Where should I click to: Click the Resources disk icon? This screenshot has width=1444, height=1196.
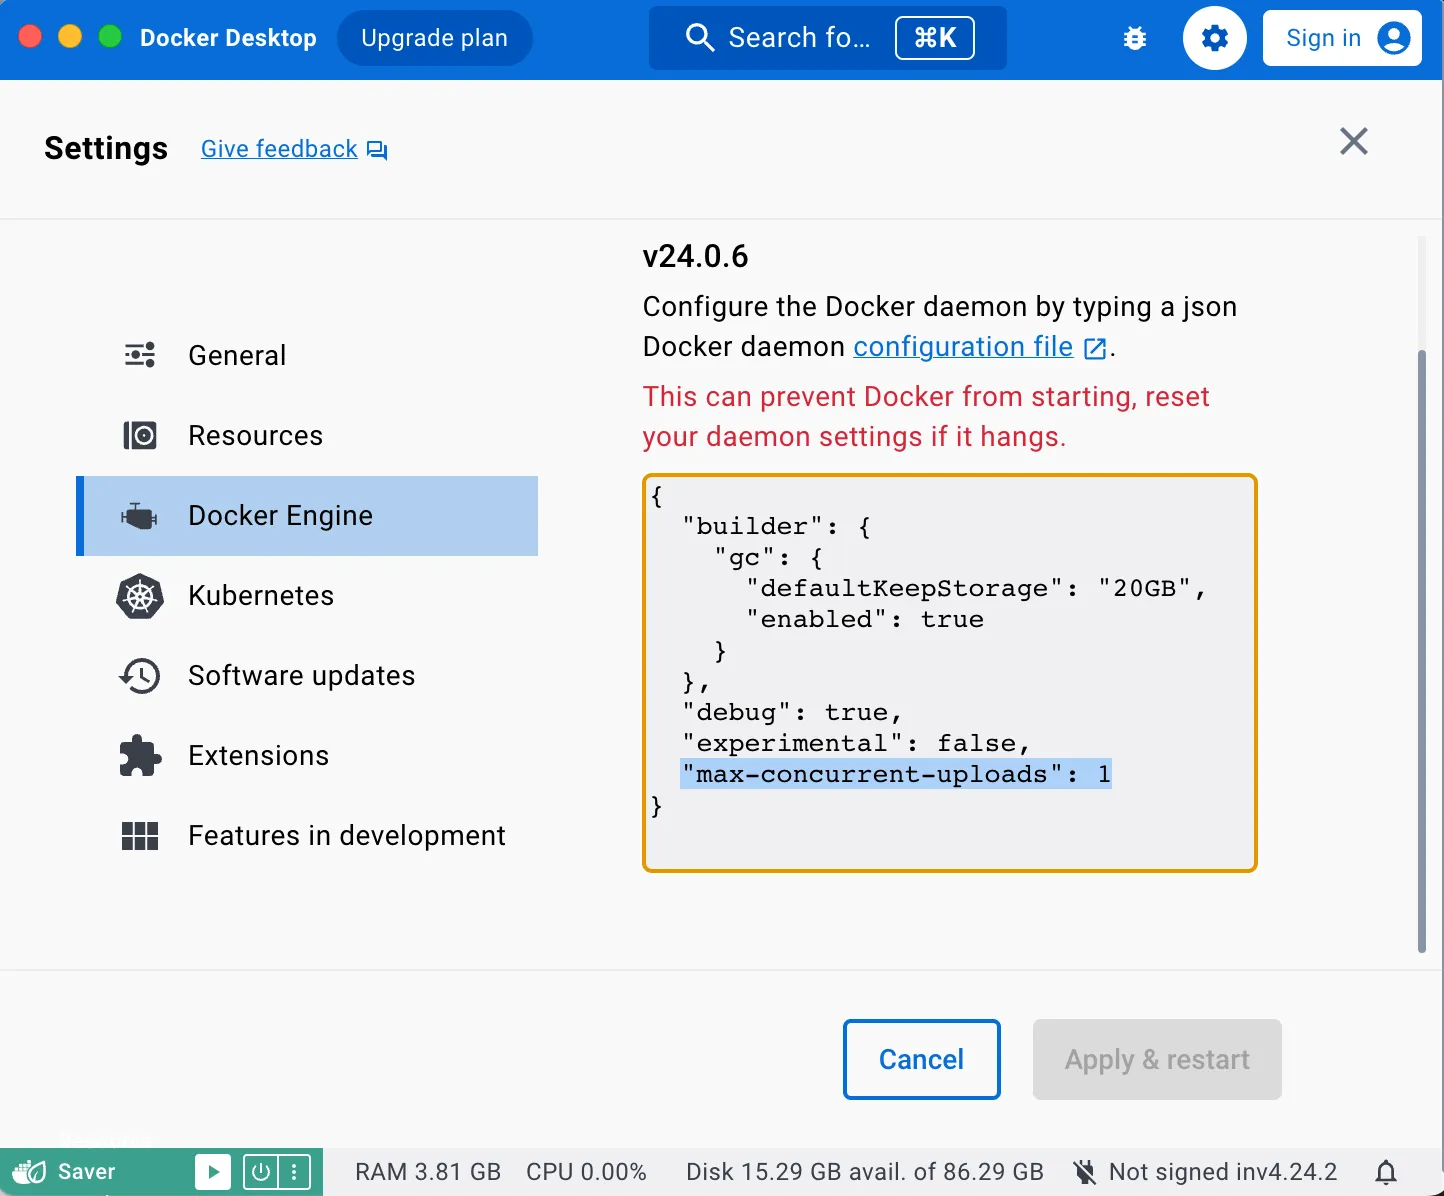tap(140, 435)
